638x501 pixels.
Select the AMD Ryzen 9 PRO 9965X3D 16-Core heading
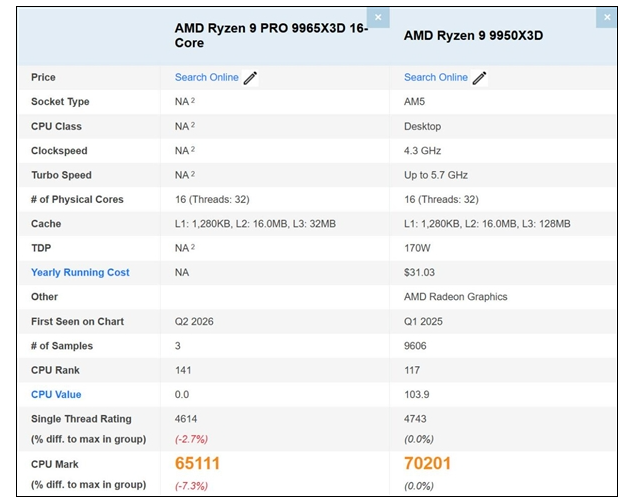pos(271,35)
